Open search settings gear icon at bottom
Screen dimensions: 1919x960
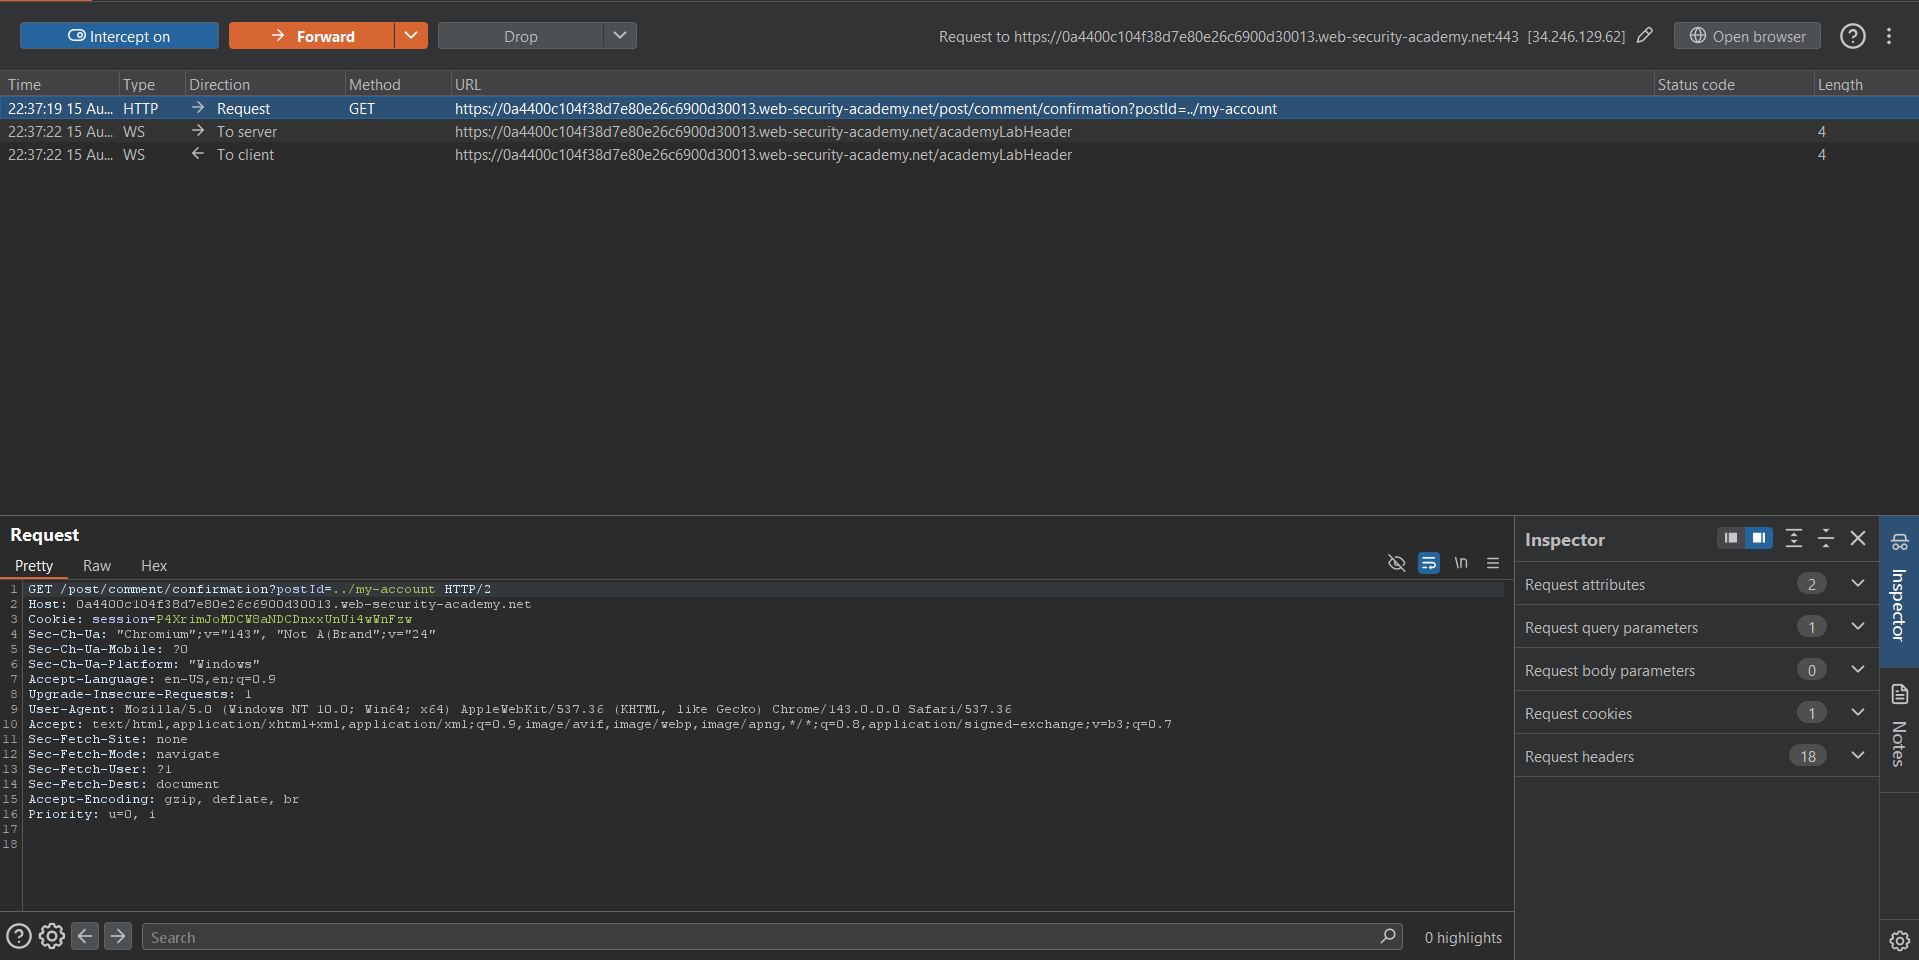52,937
